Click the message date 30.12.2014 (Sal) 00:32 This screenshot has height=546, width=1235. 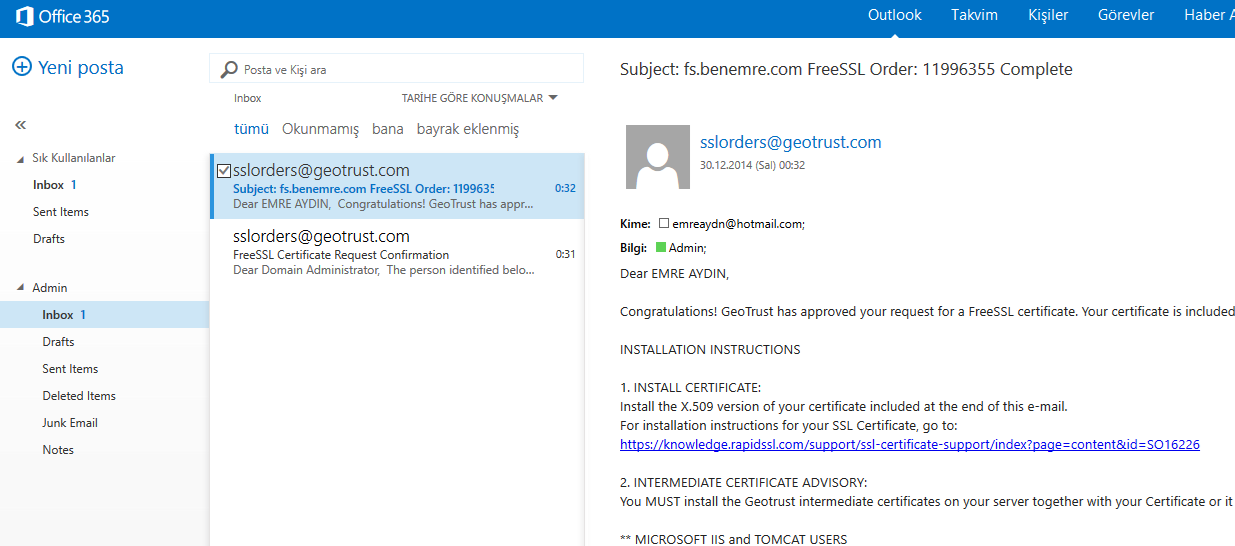pyautogui.click(x=752, y=165)
